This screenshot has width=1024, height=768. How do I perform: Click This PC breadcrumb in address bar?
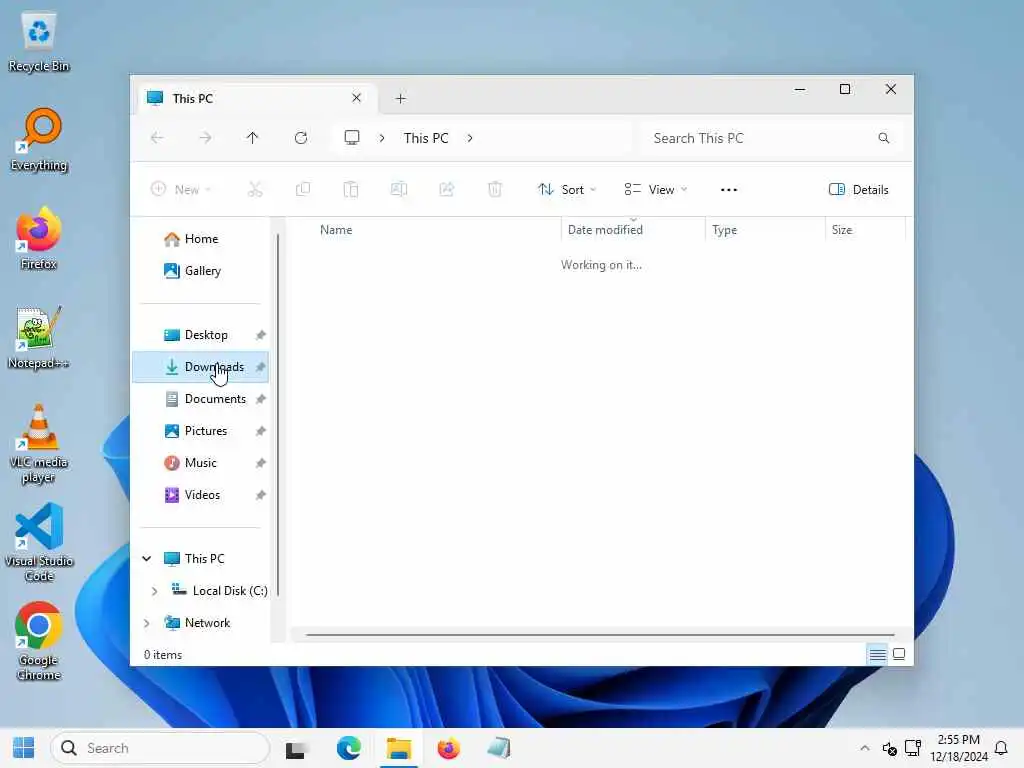[426, 138]
